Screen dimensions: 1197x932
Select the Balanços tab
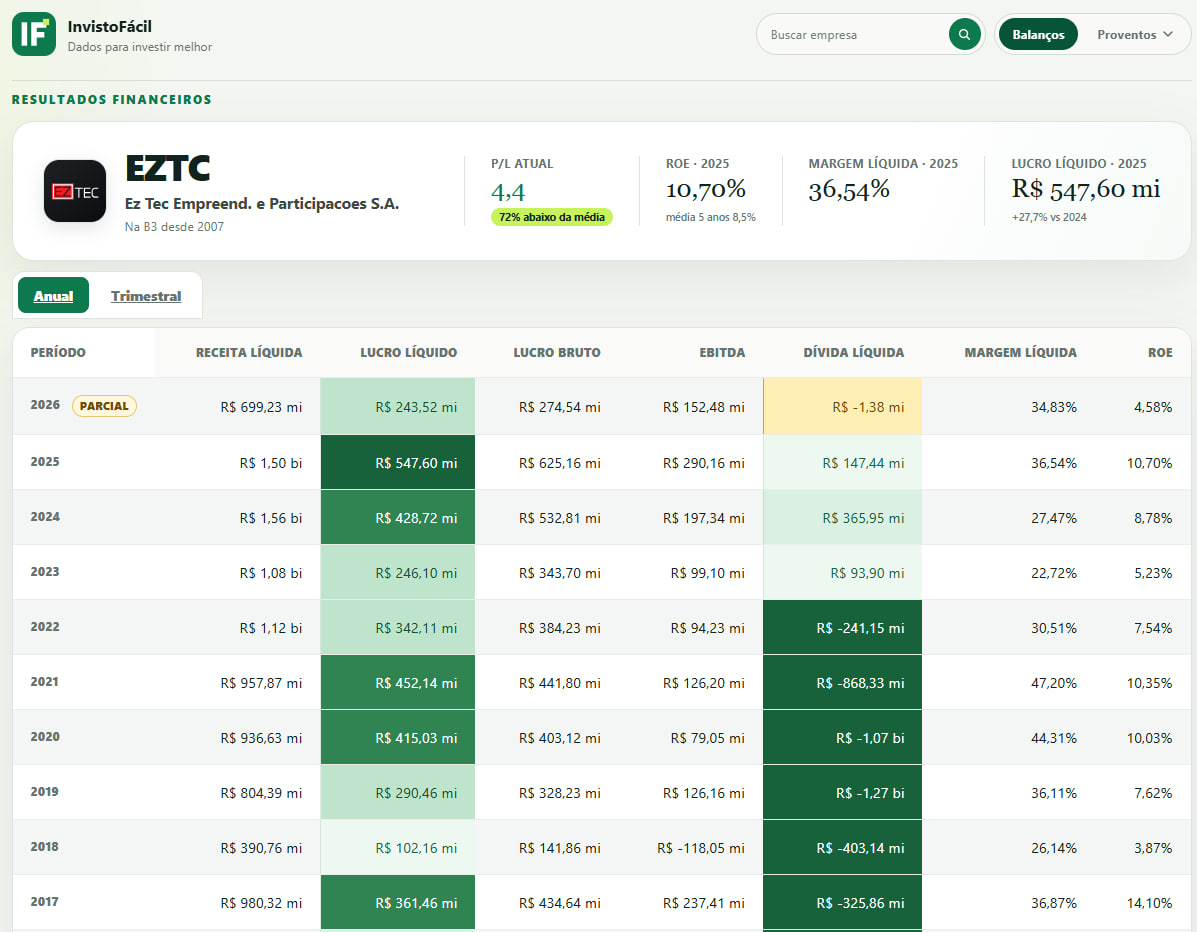tap(1037, 34)
